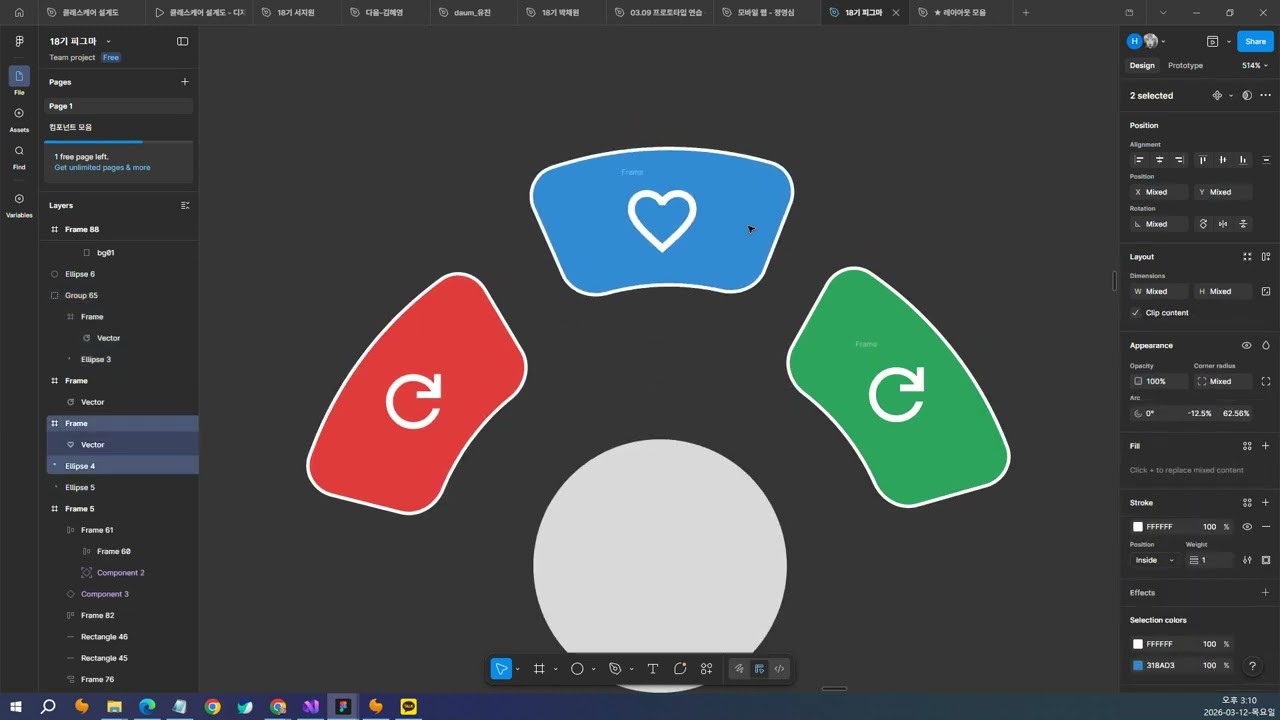The width and height of the screenshot is (1280, 720).
Task: Open new tab with plus button
Action: tap(1025, 13)
